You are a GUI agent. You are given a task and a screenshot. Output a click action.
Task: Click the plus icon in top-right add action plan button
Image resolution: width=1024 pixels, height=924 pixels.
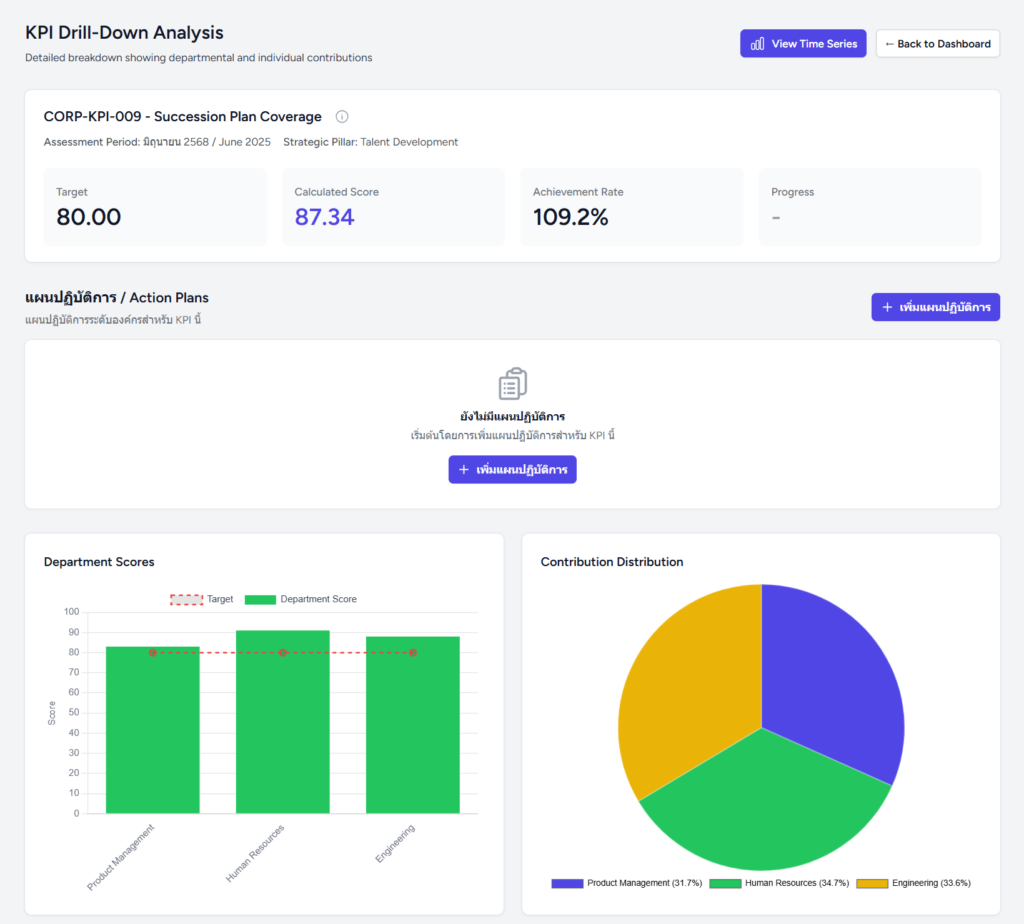[887, 307]
